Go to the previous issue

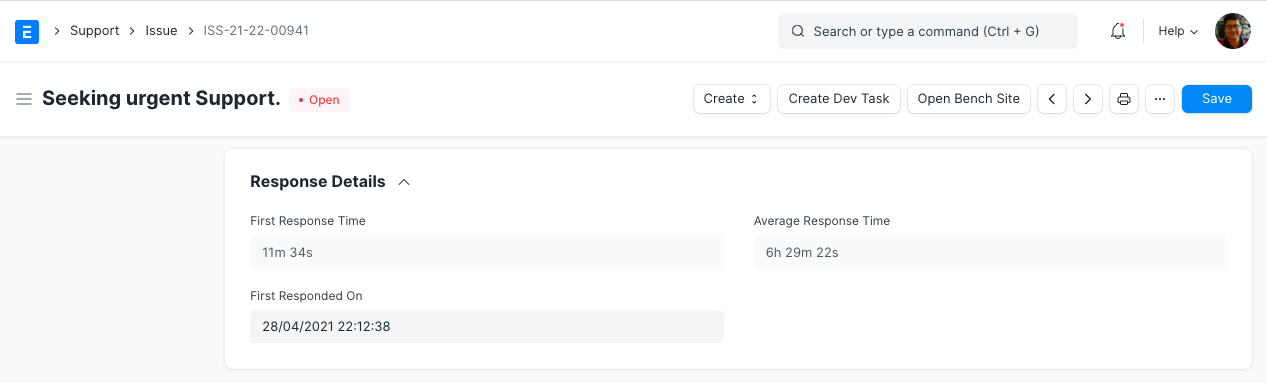coord(1052,99)
